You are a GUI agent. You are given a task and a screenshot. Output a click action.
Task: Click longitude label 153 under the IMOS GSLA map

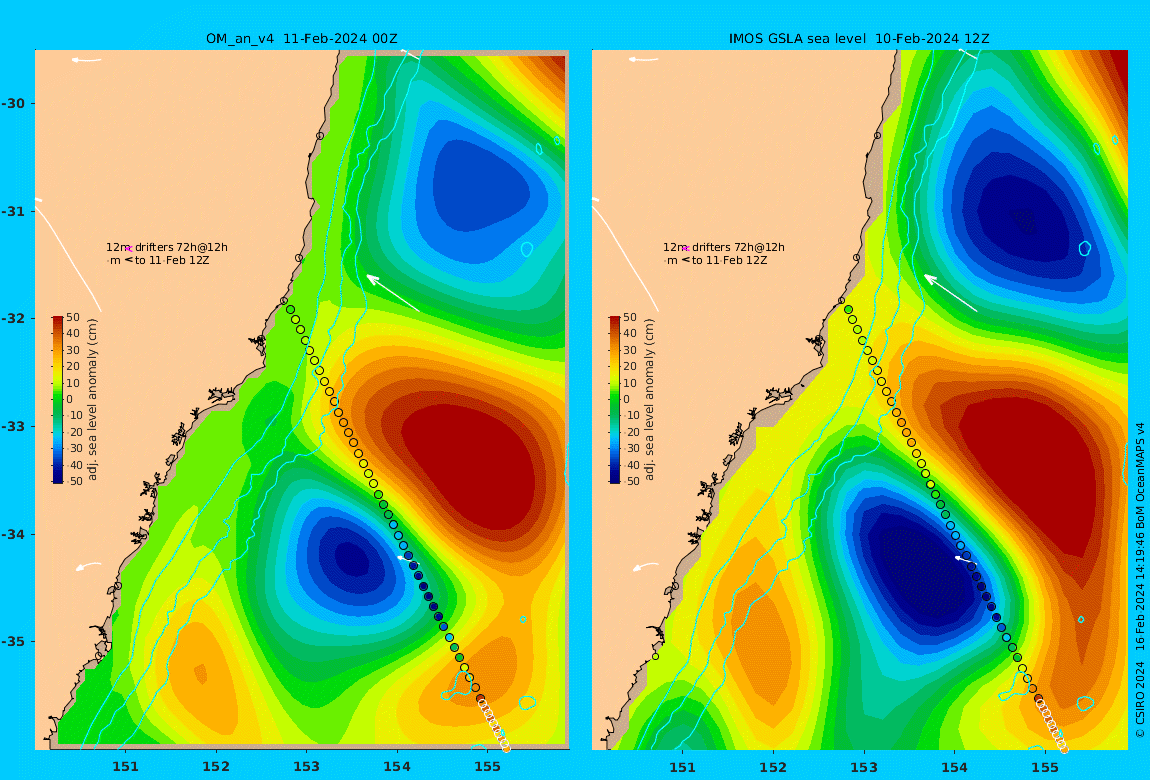point(864,767)
